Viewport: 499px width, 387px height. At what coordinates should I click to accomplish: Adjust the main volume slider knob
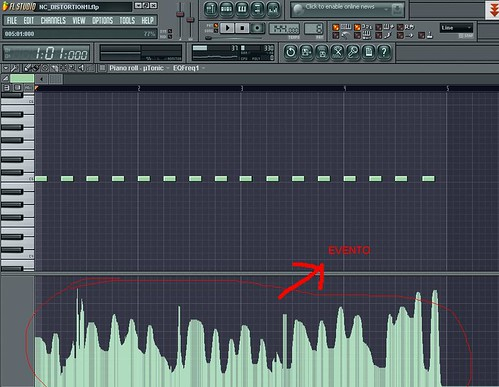coord(180,14)
